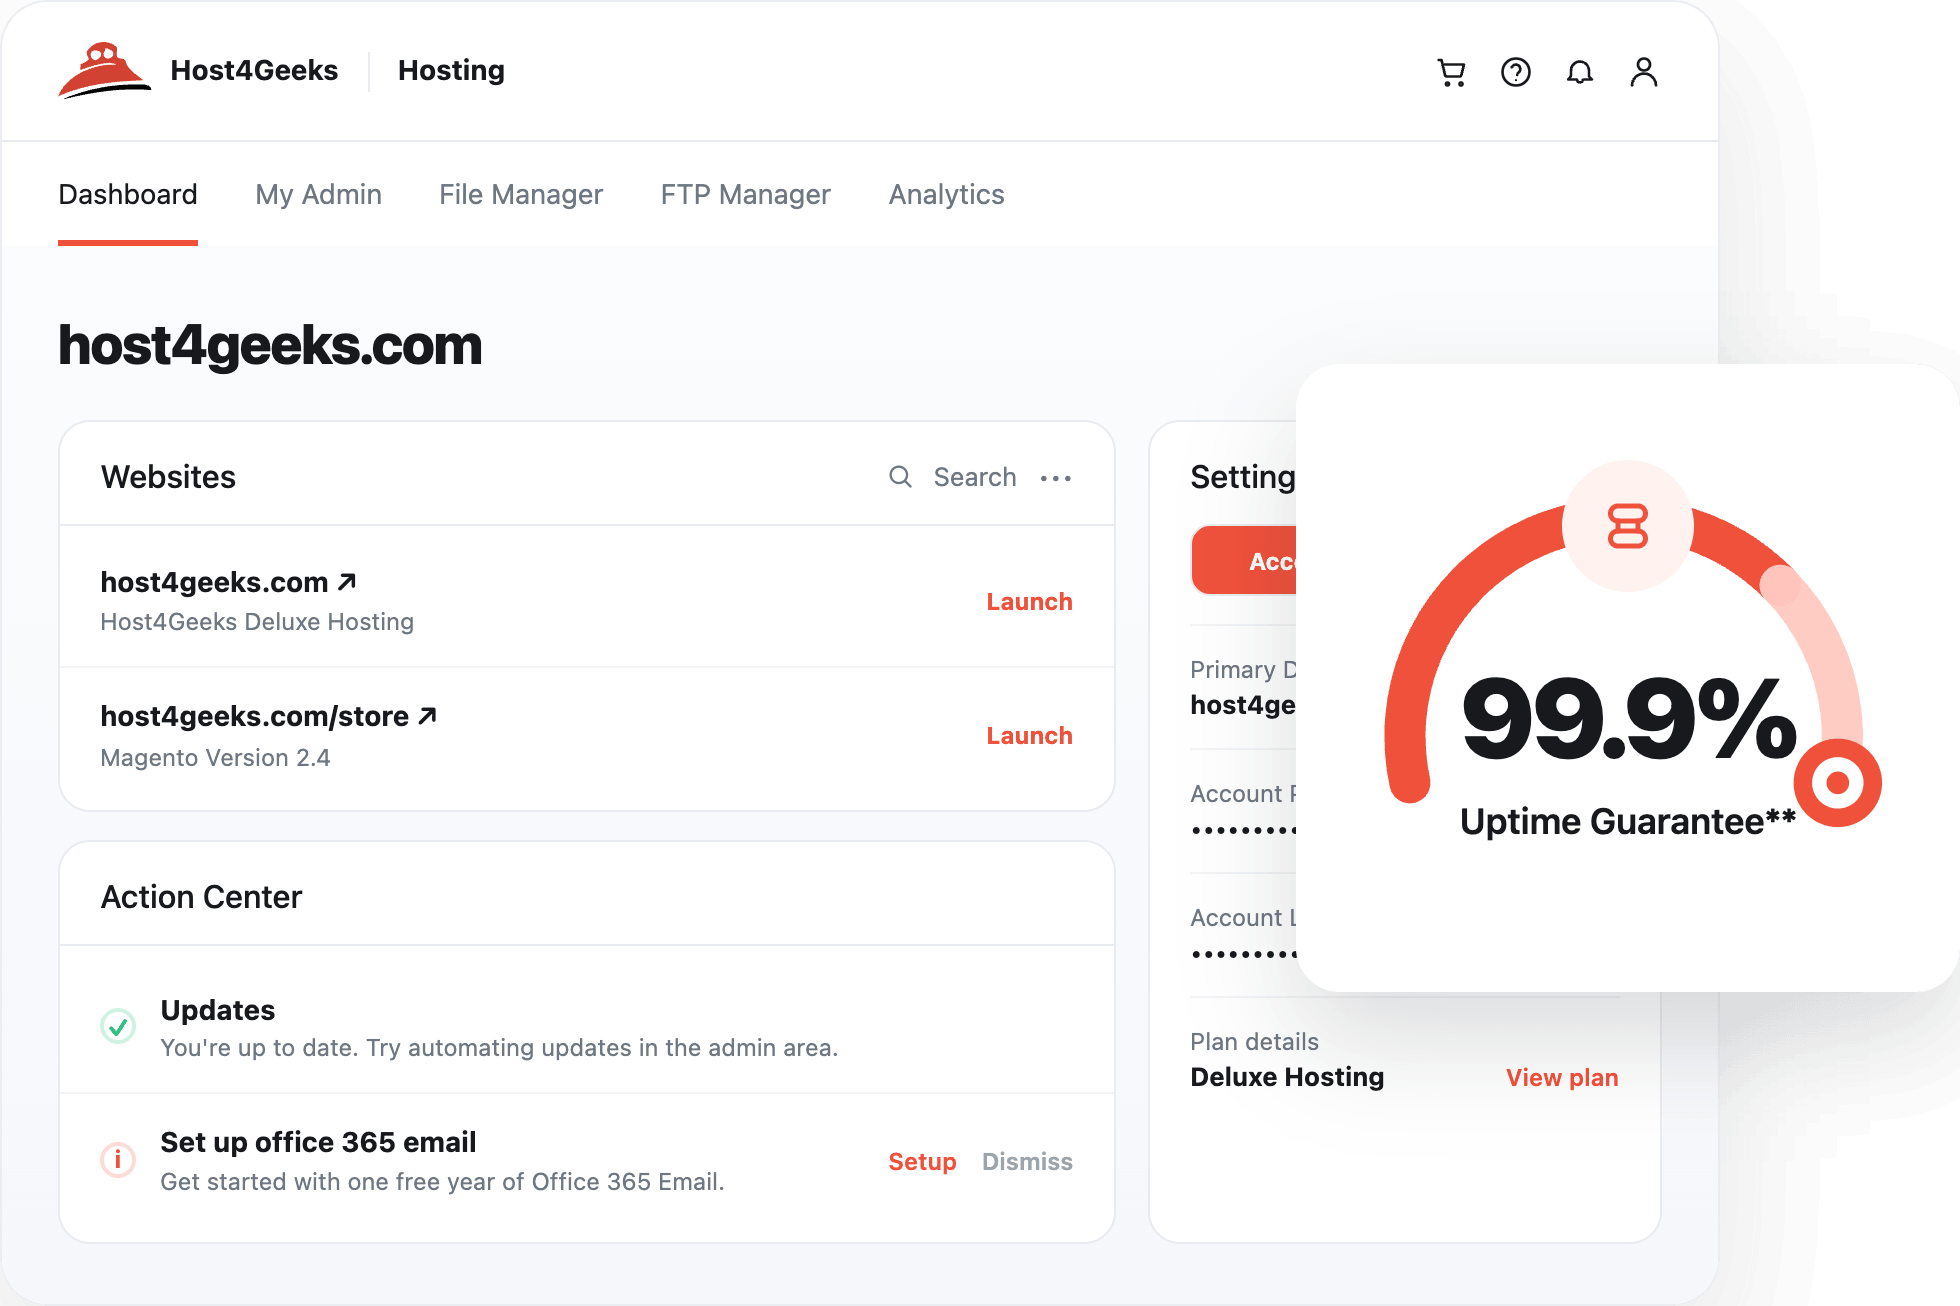
Task: Open the host4geeks.com/store site link
Action: click(254, 716)
